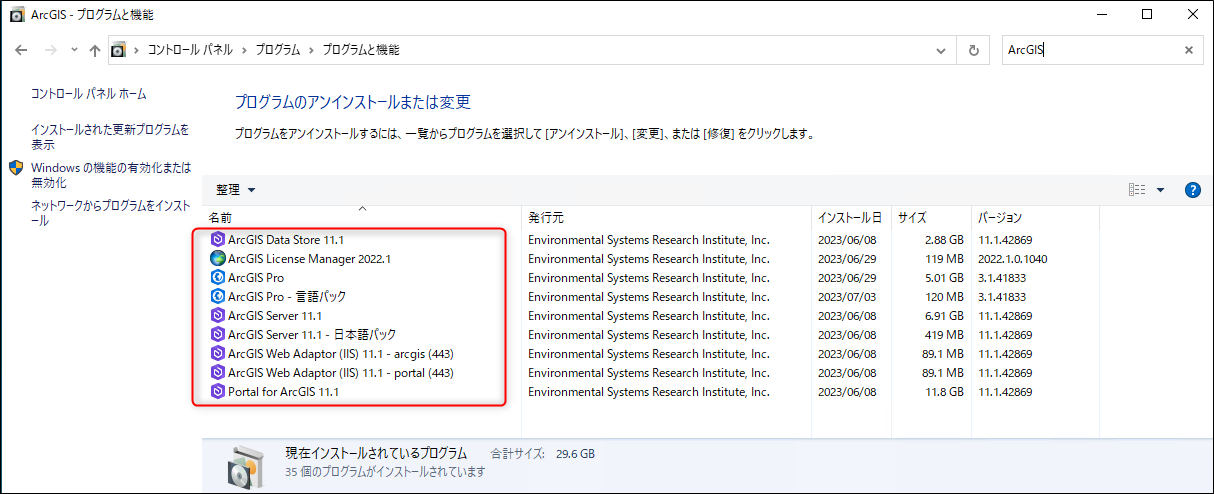The image size is (1214, 494).
Task: Click the Web Adaptor arcgis (443) icon
Action: pos(218,354)
